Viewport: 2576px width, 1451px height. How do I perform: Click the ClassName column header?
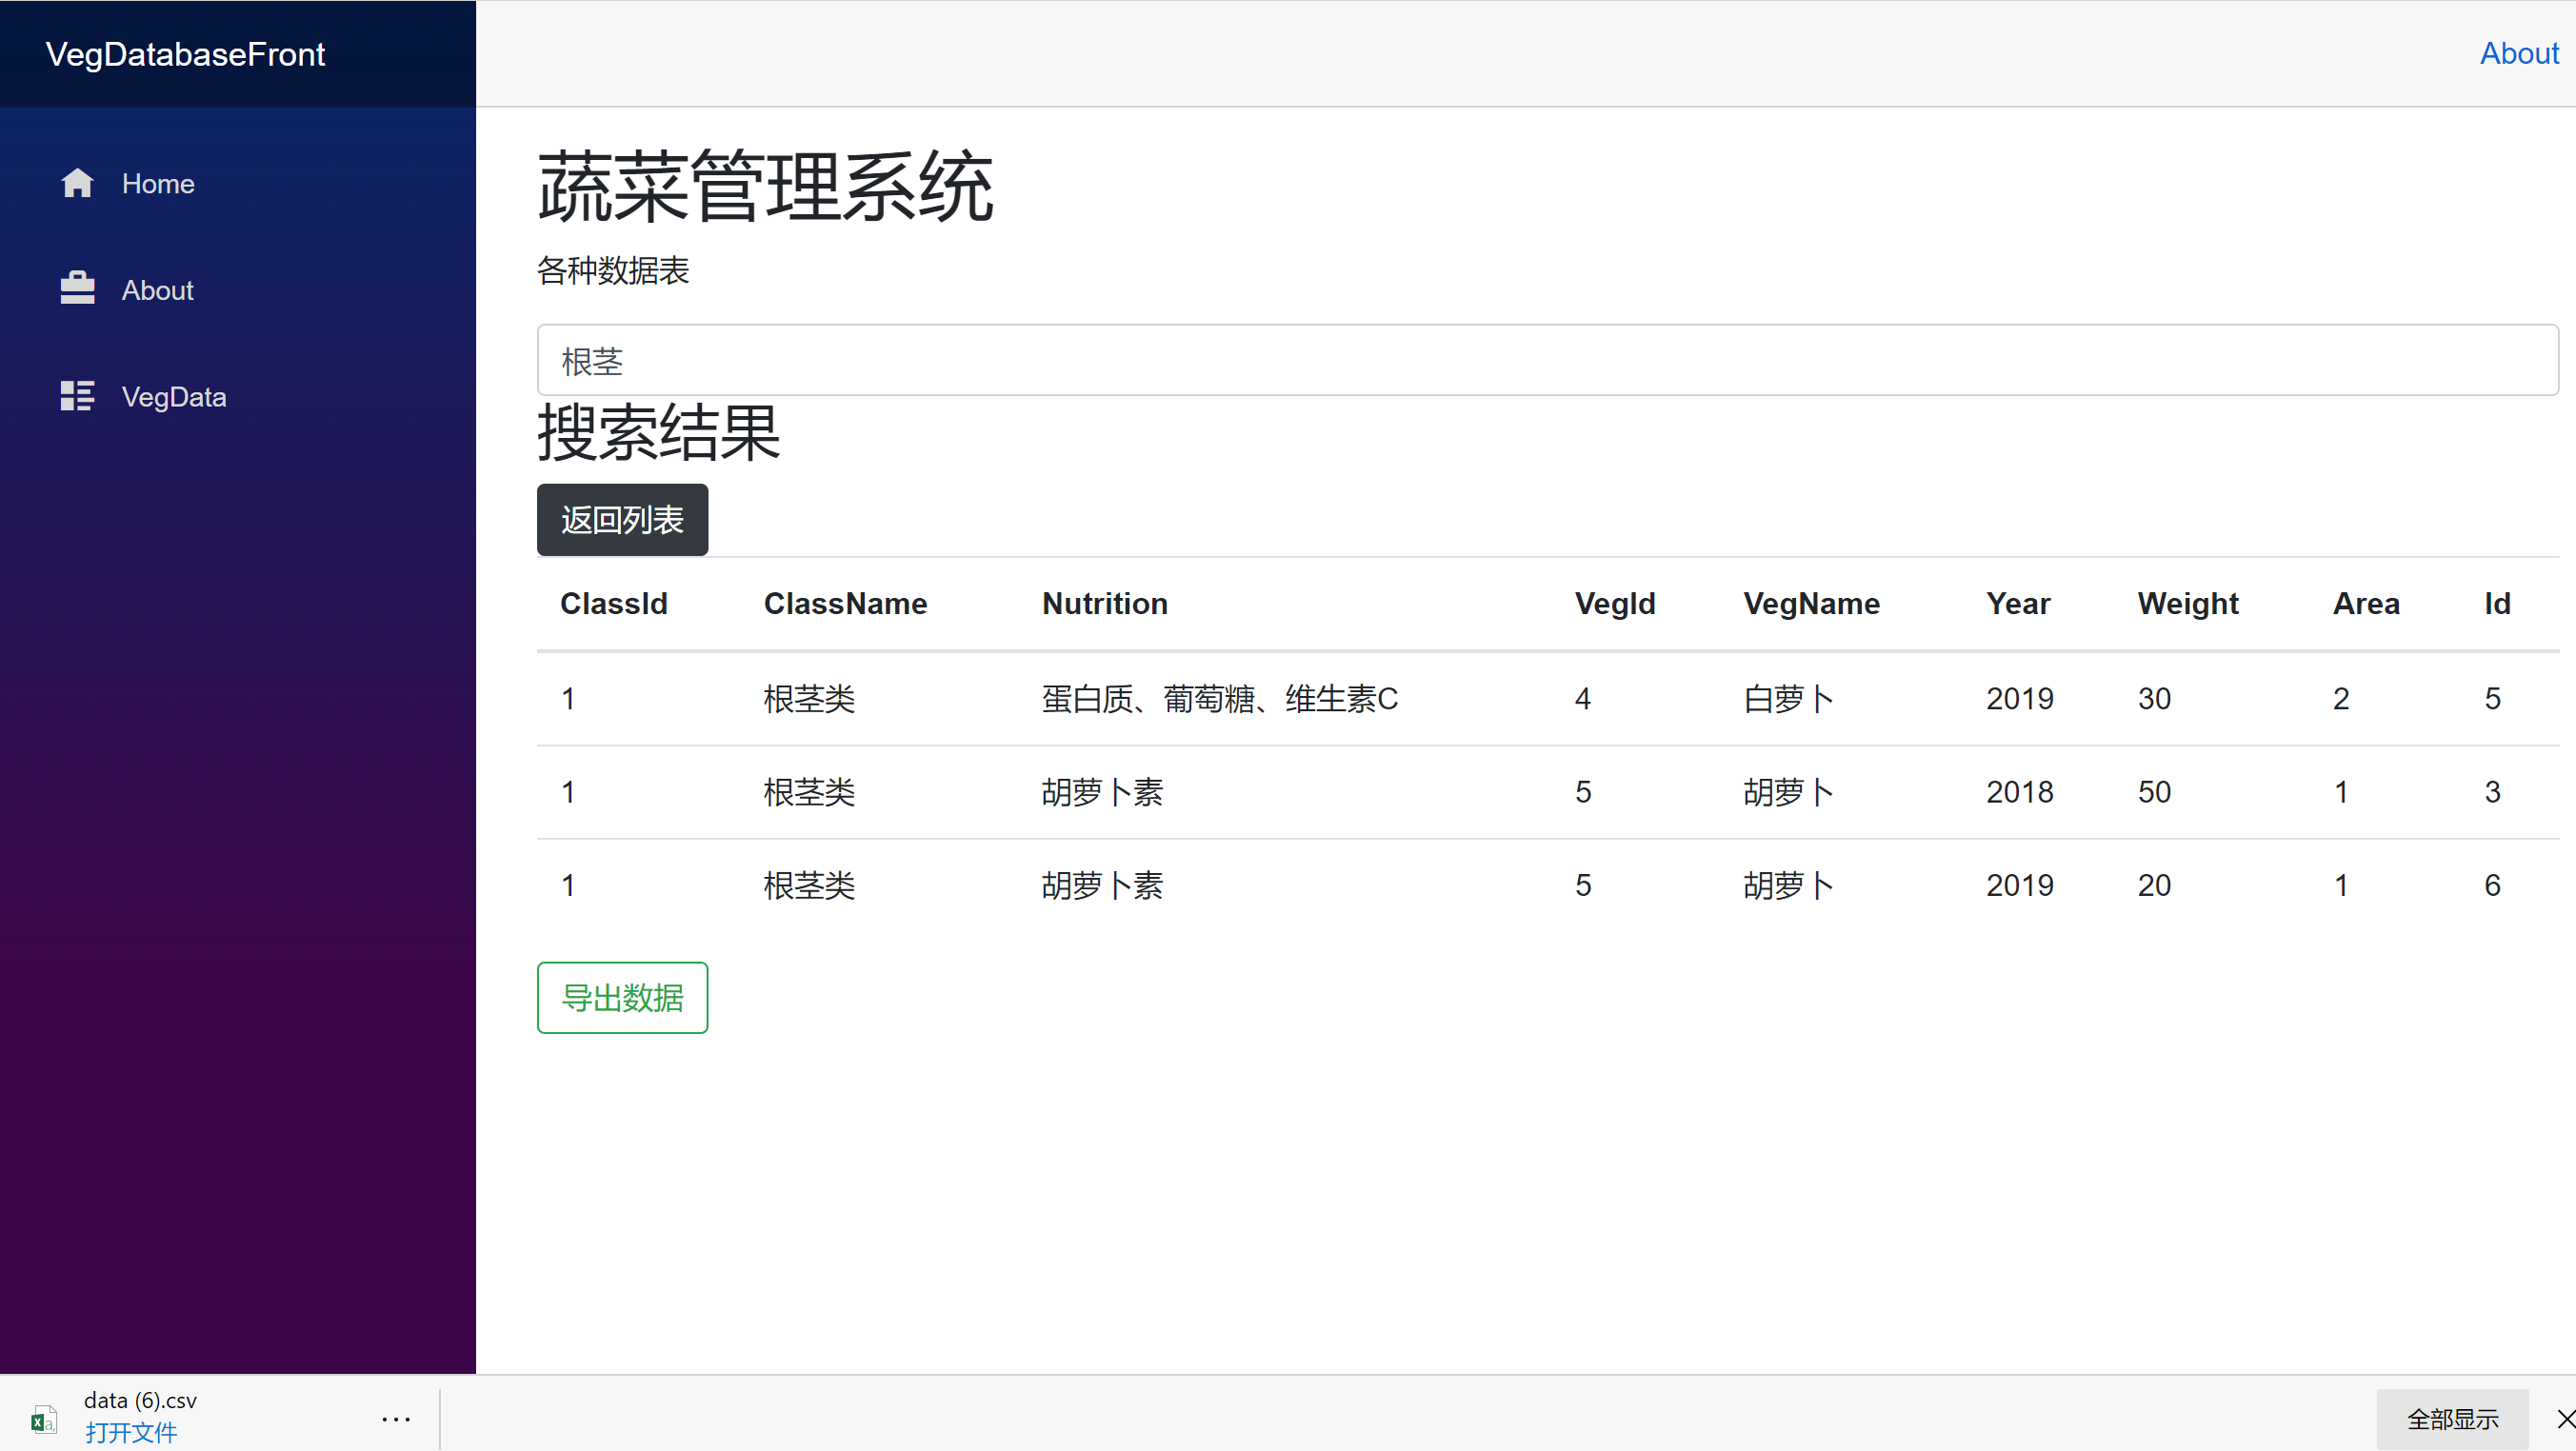click(845, 603)
